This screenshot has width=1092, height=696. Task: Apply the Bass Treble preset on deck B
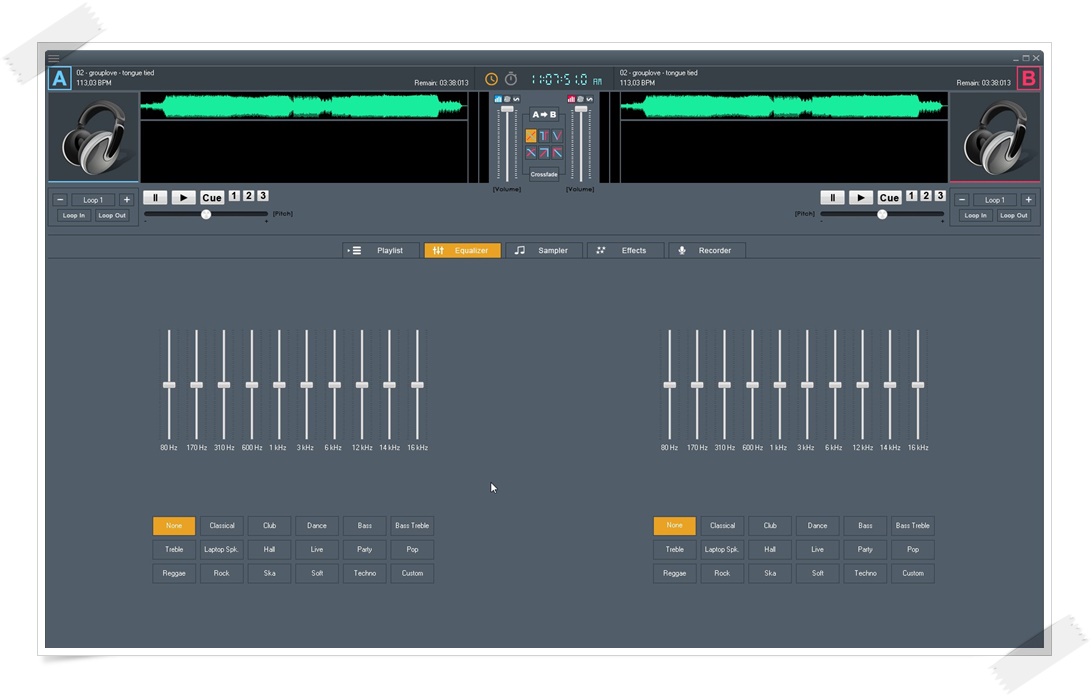[912, 525]
